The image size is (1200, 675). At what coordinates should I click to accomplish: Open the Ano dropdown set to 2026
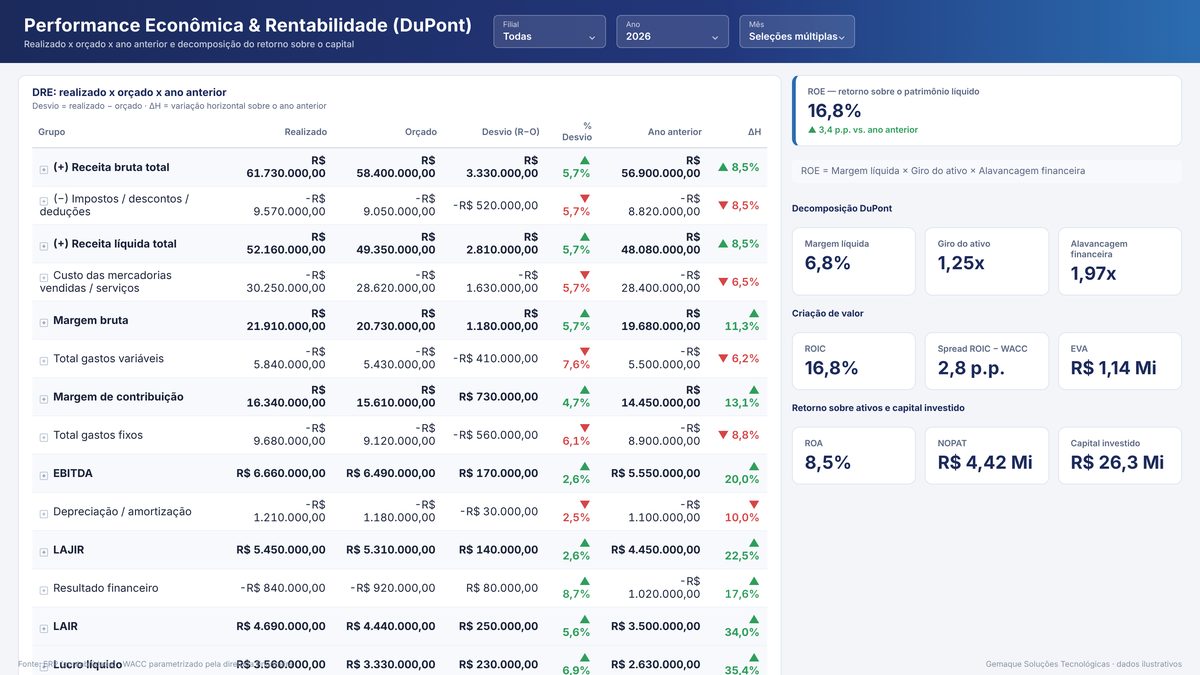pyautogui.click(x=672, y=31)
